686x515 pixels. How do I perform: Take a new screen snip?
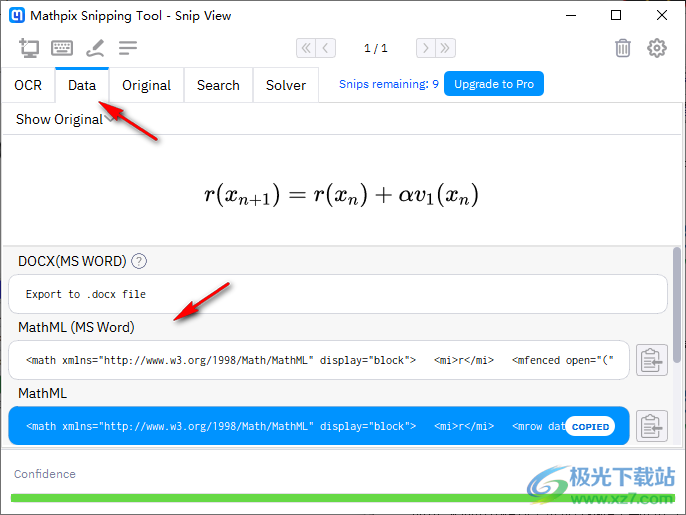[x=29, y=48]
